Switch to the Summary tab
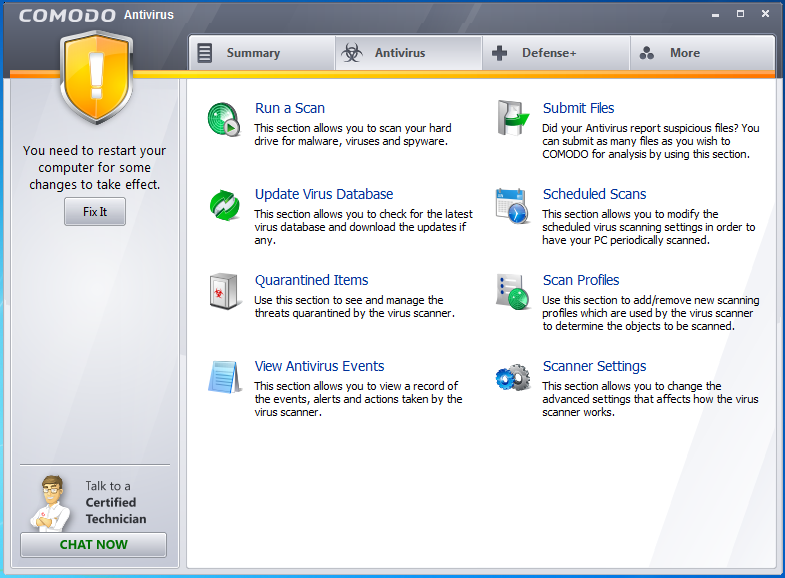Screen dimensions: 785x578 coord(262,53)
